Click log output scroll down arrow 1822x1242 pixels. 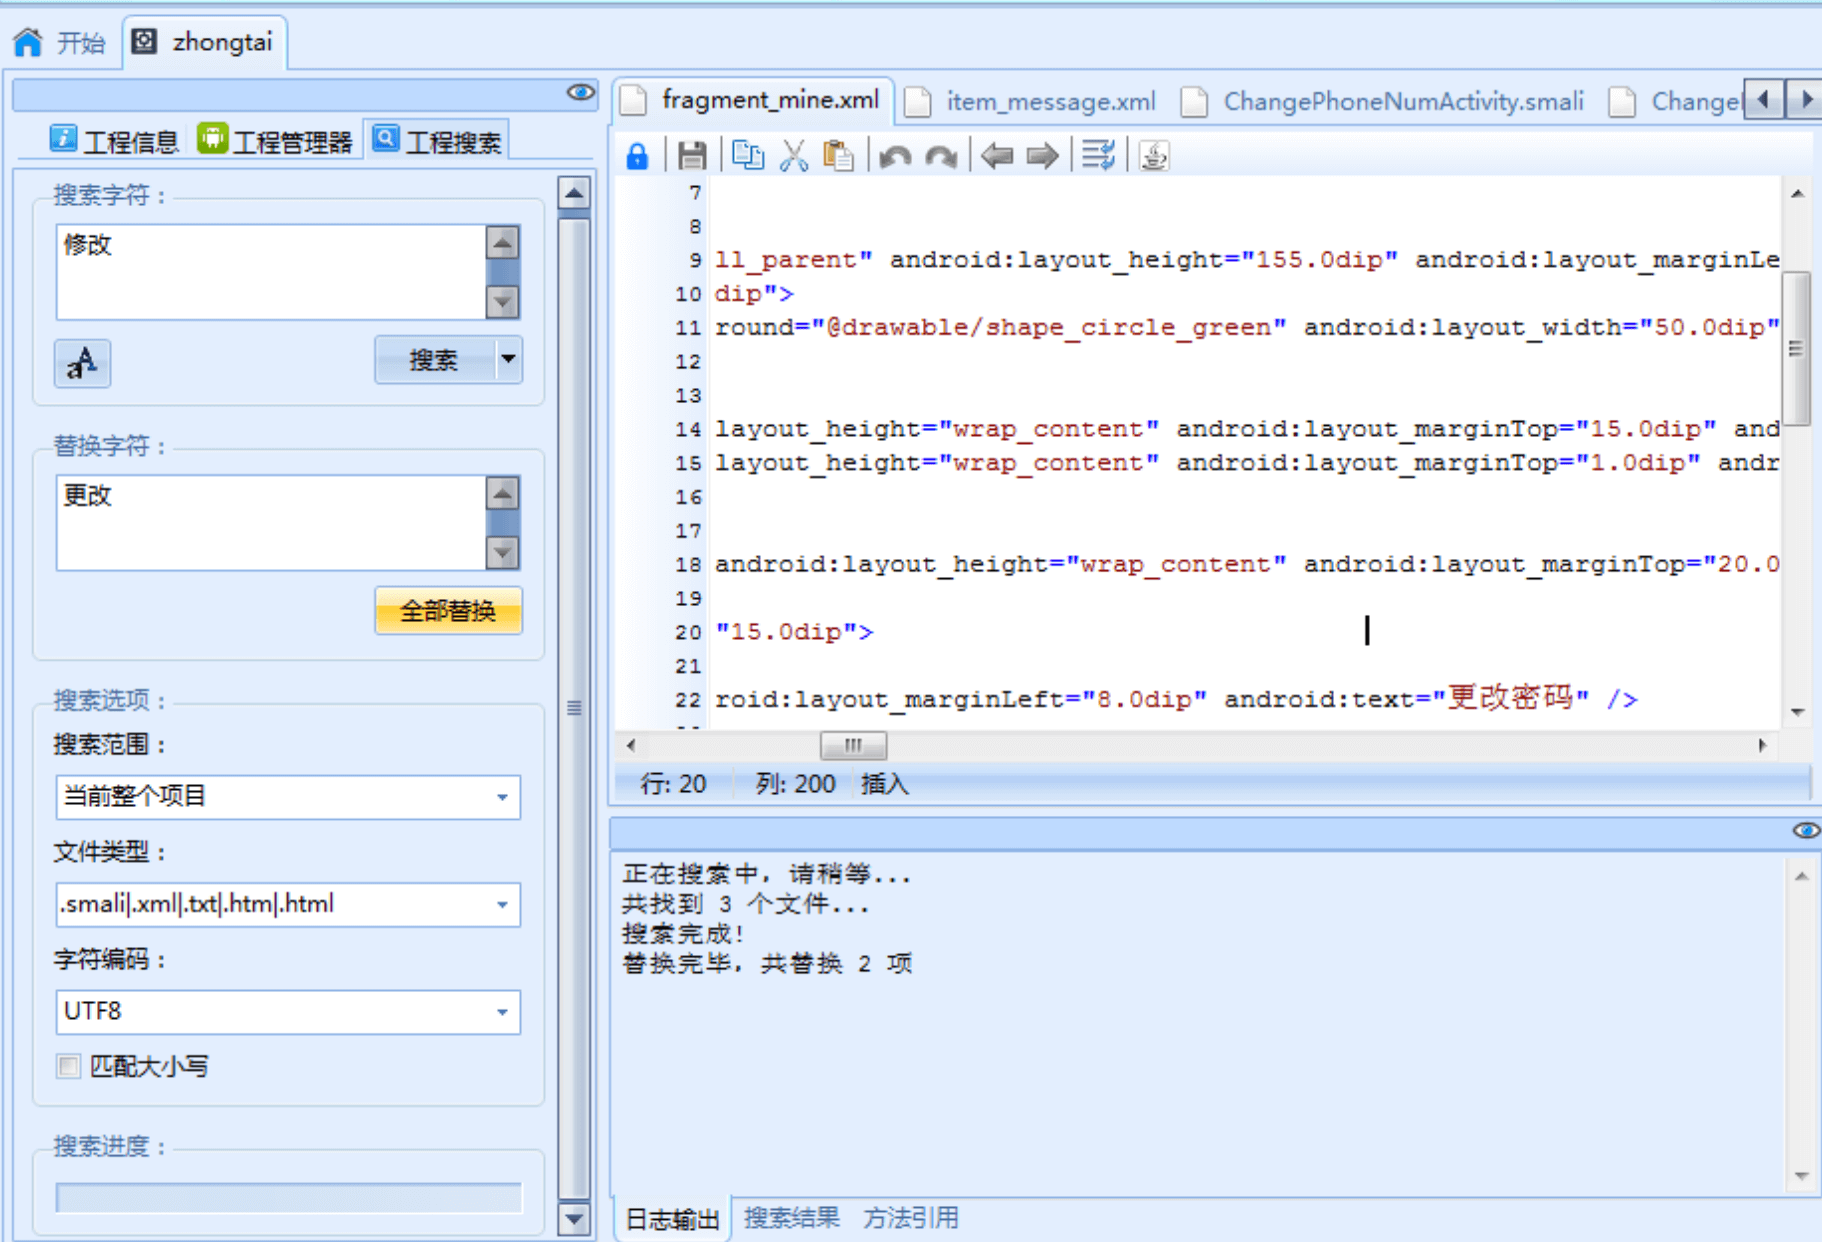(1801, 1177)
